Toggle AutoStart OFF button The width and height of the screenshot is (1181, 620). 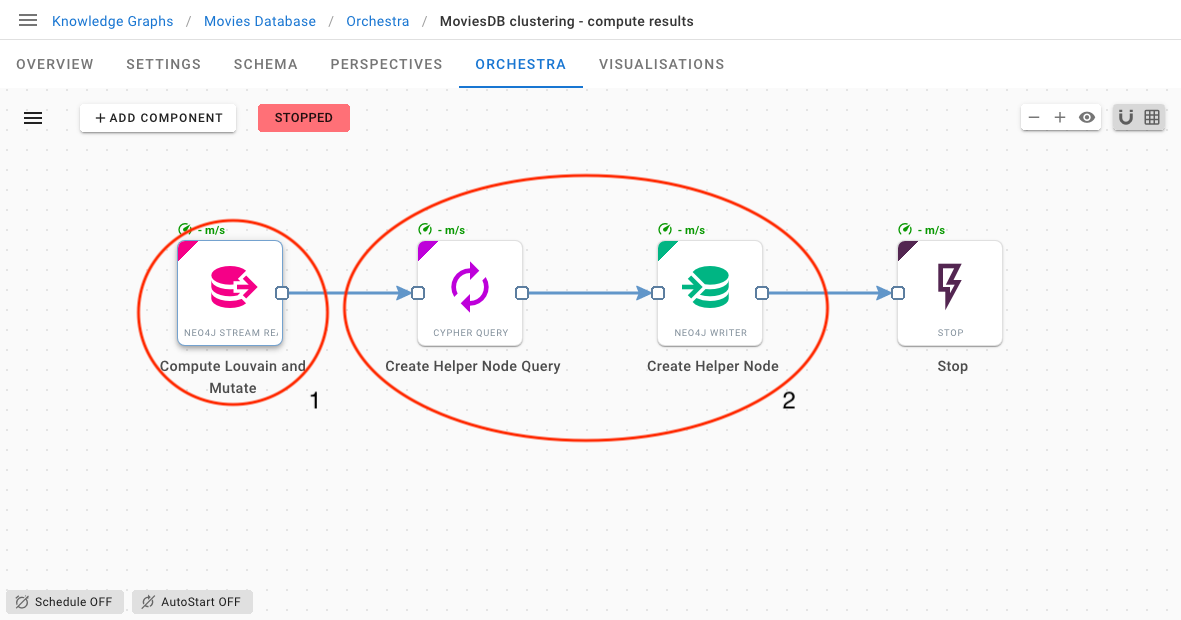coord(192,602)
